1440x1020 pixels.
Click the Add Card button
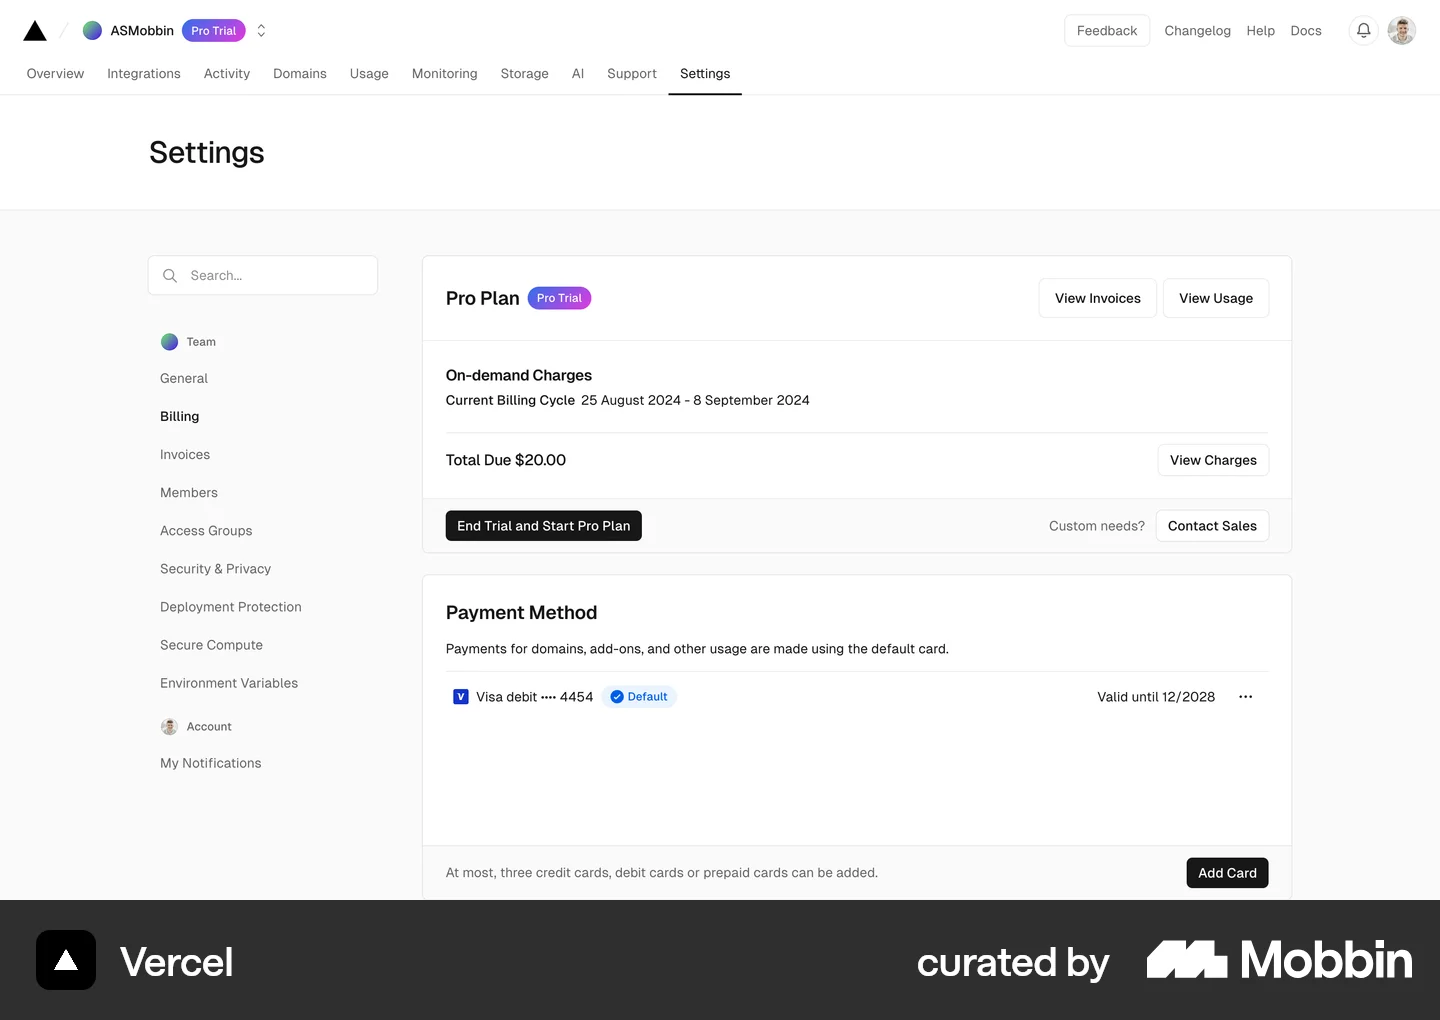tap(1227, 873)
